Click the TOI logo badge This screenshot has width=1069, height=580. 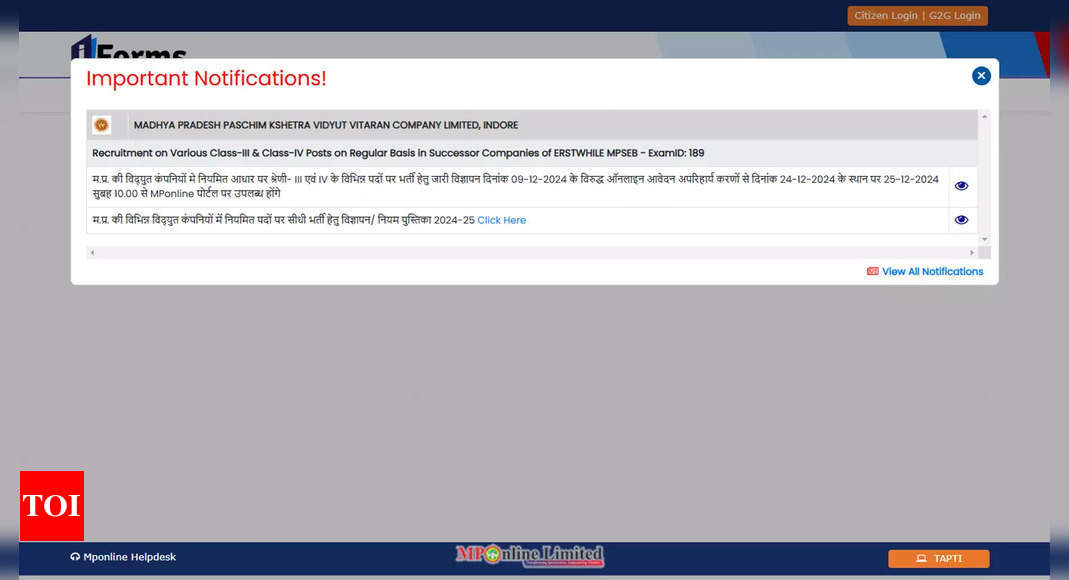52,506
